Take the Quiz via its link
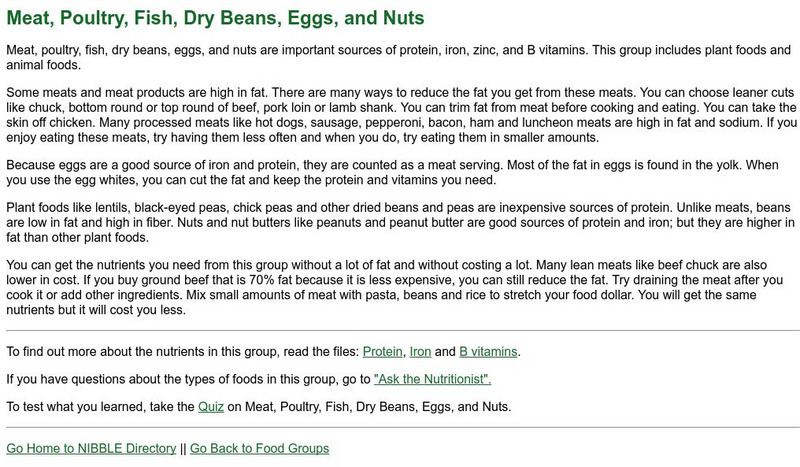The image size is (800, 467). [212, 407]
